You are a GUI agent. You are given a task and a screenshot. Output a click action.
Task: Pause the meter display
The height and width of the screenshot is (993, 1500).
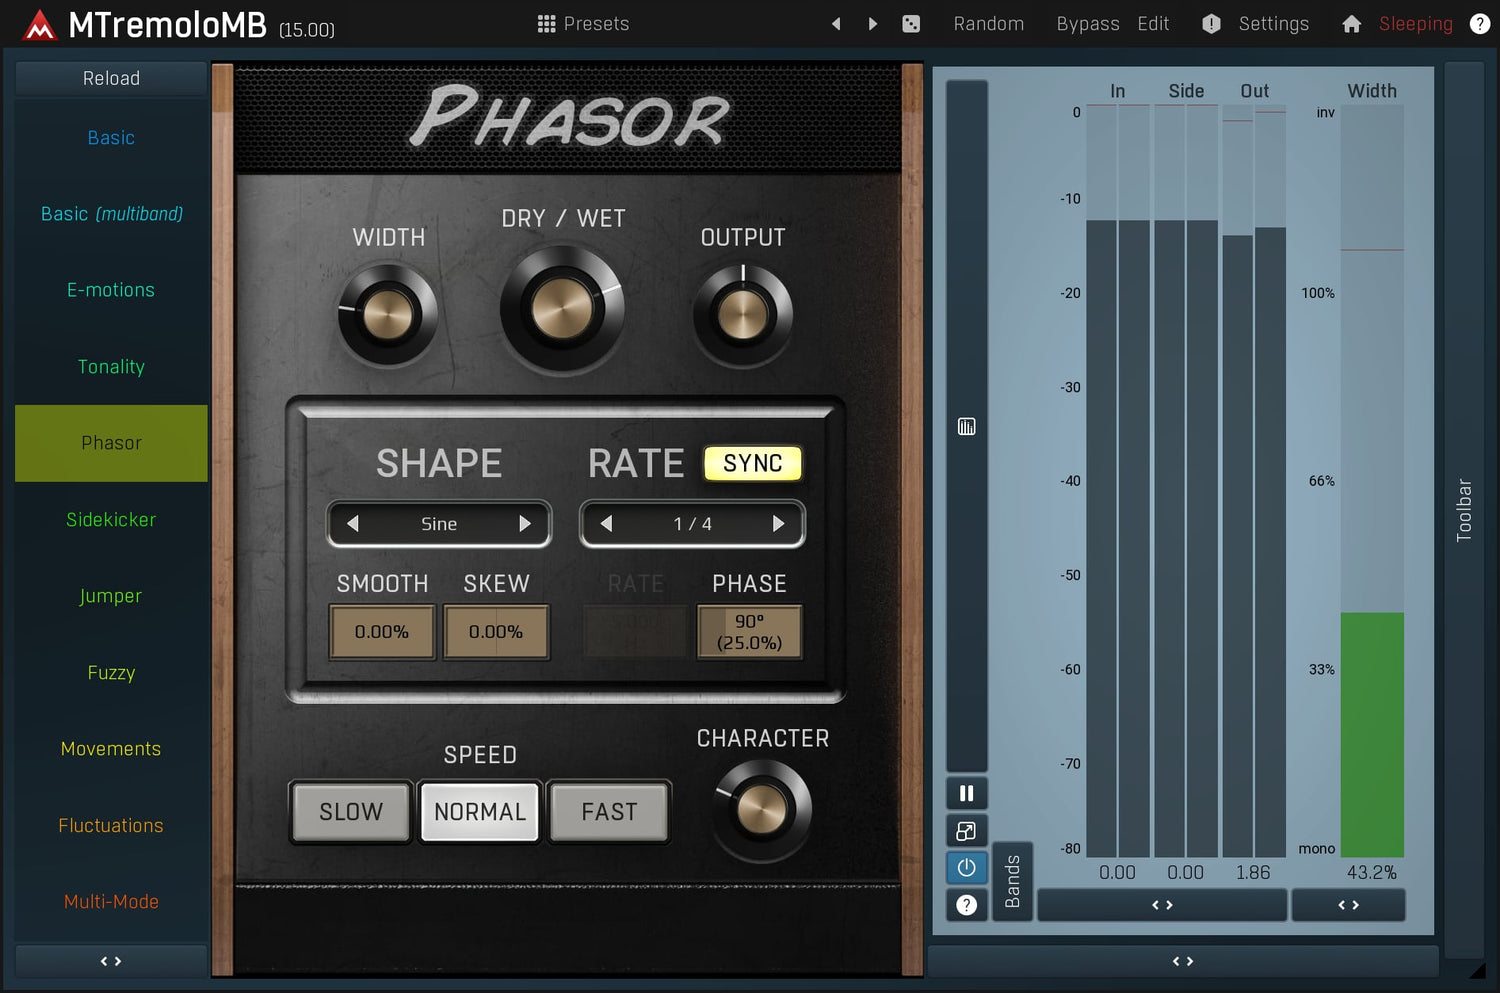coord(966,793)
